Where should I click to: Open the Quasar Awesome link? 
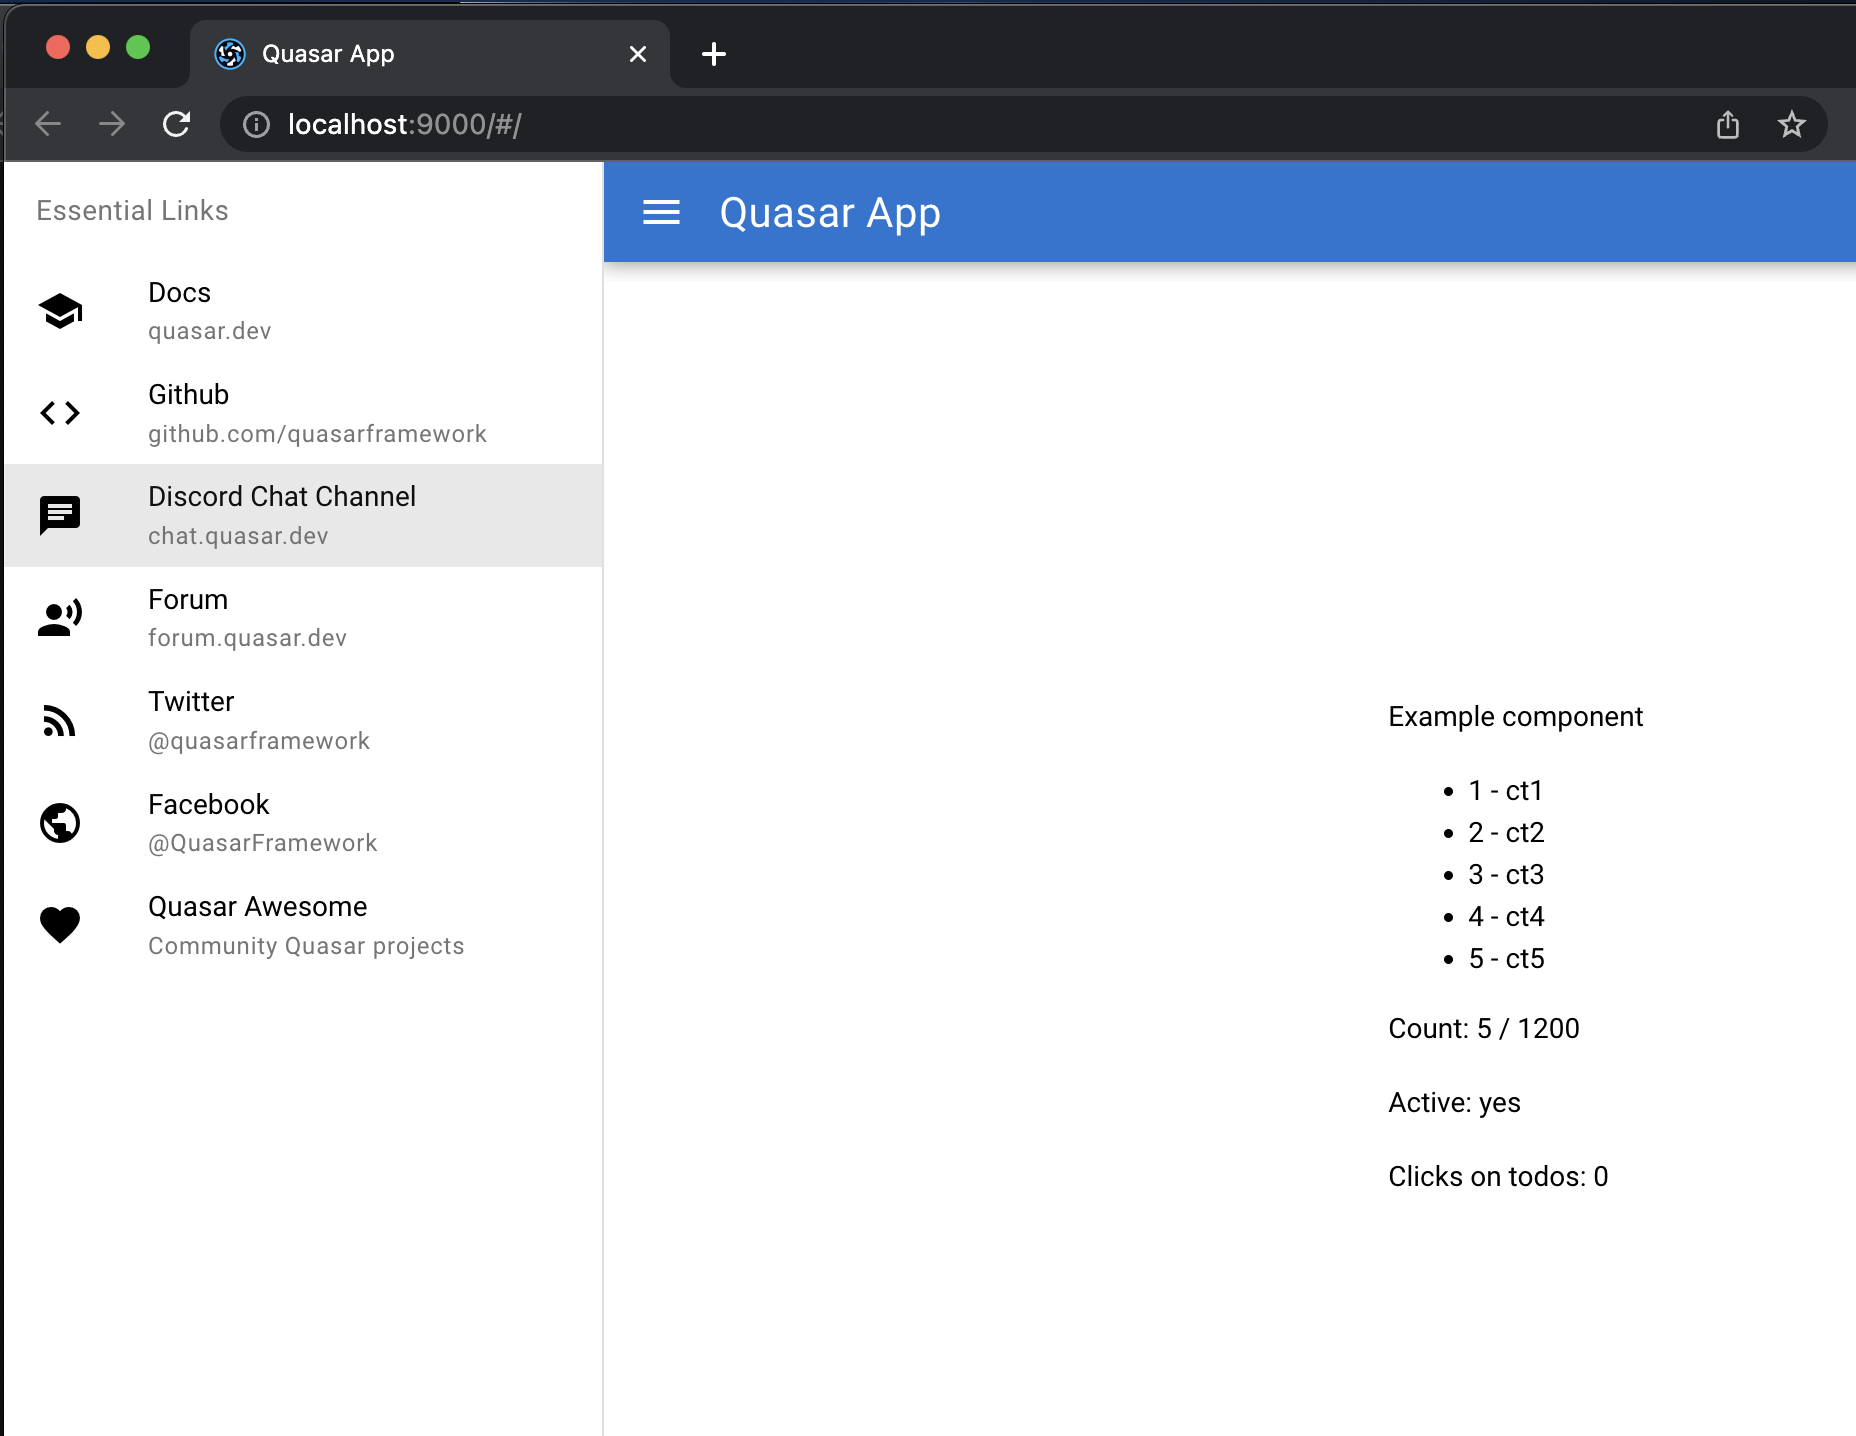pyautogui.click(x=304, y=925)
